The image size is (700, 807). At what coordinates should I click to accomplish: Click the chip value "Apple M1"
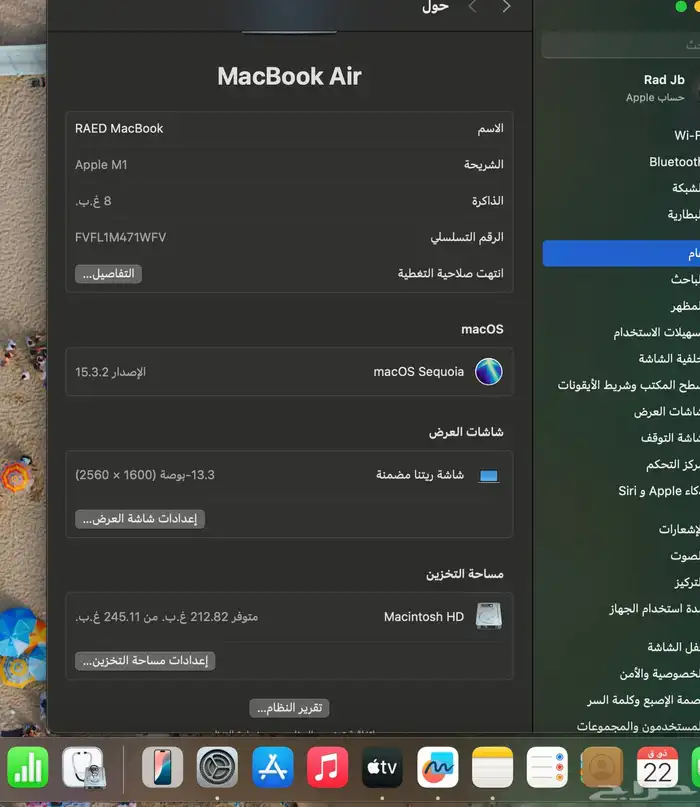tap(101, 165)
